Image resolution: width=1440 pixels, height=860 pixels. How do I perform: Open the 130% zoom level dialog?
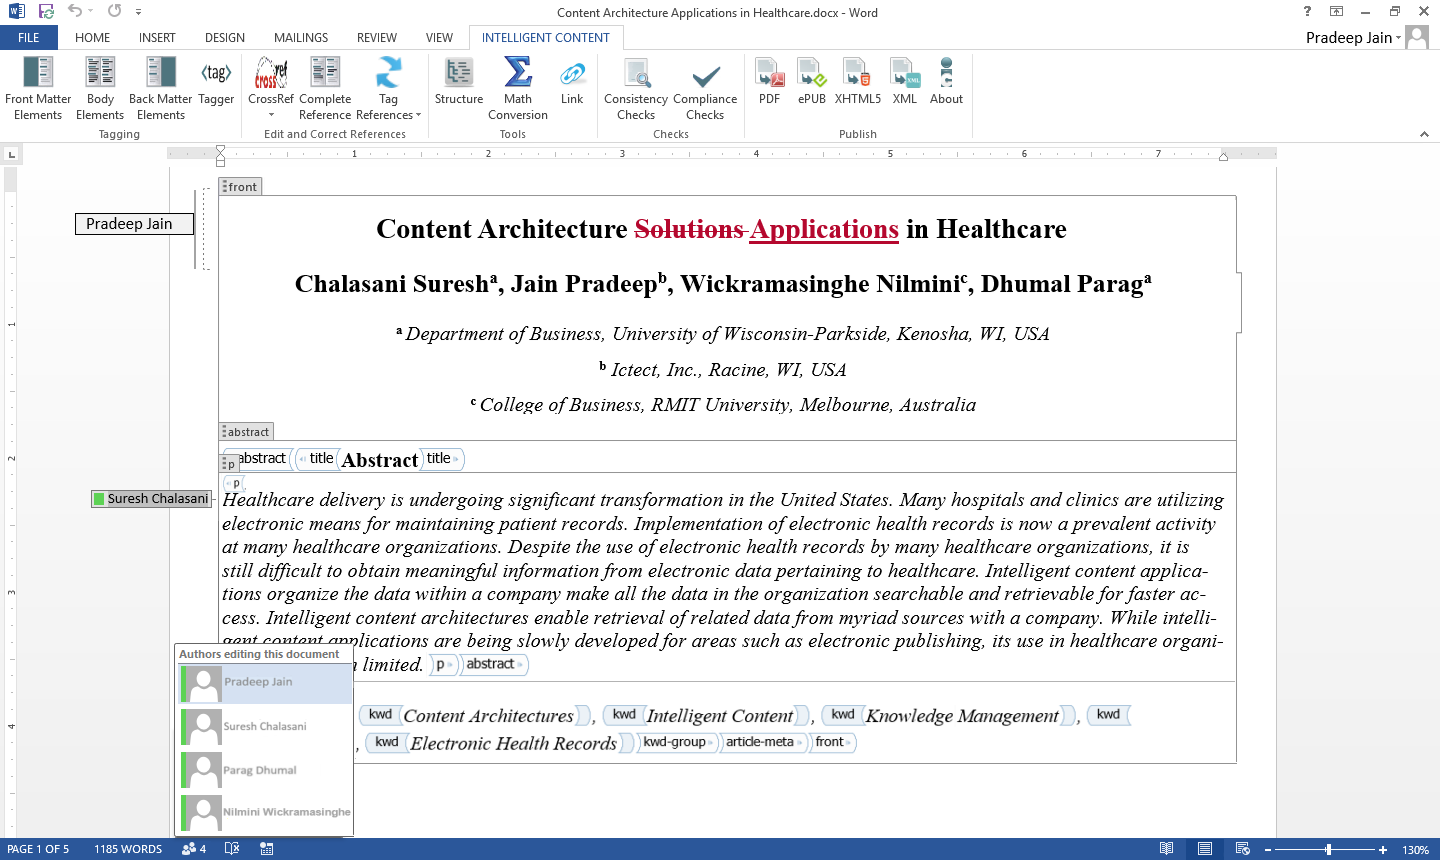[x=1415, y=850]
